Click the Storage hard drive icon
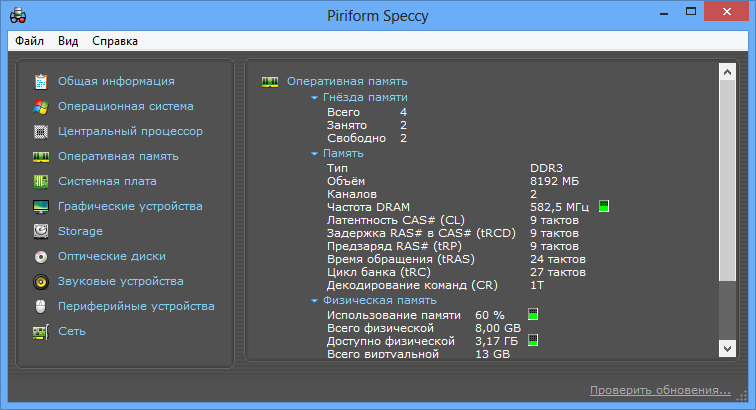 point(41,232)
